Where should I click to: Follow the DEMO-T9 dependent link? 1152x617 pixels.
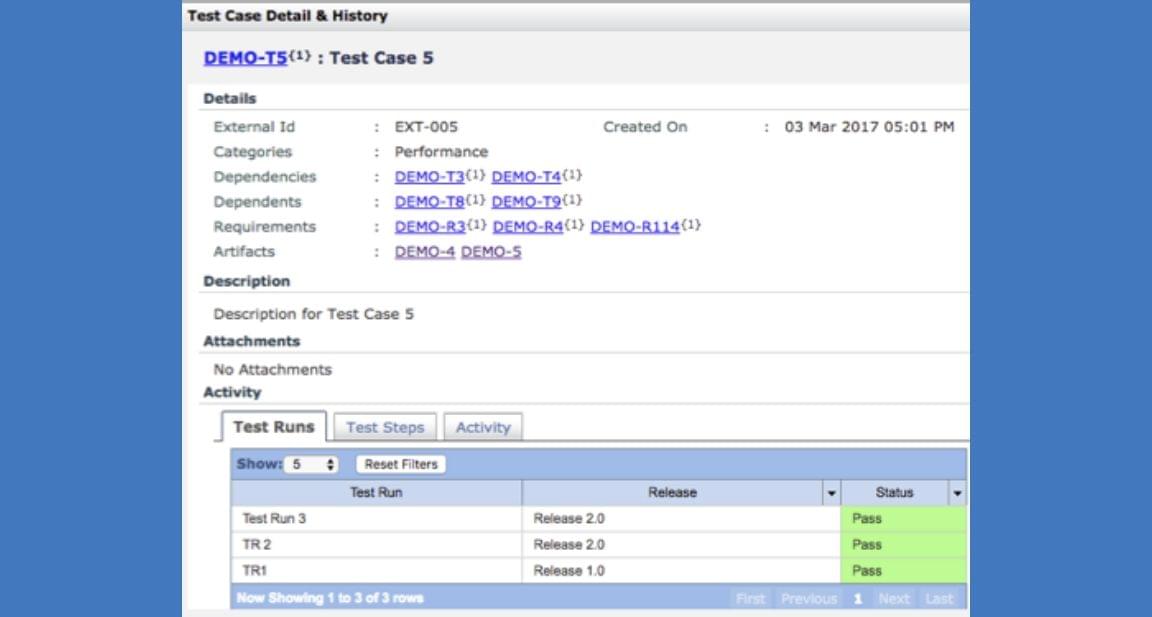pos(526,202)
